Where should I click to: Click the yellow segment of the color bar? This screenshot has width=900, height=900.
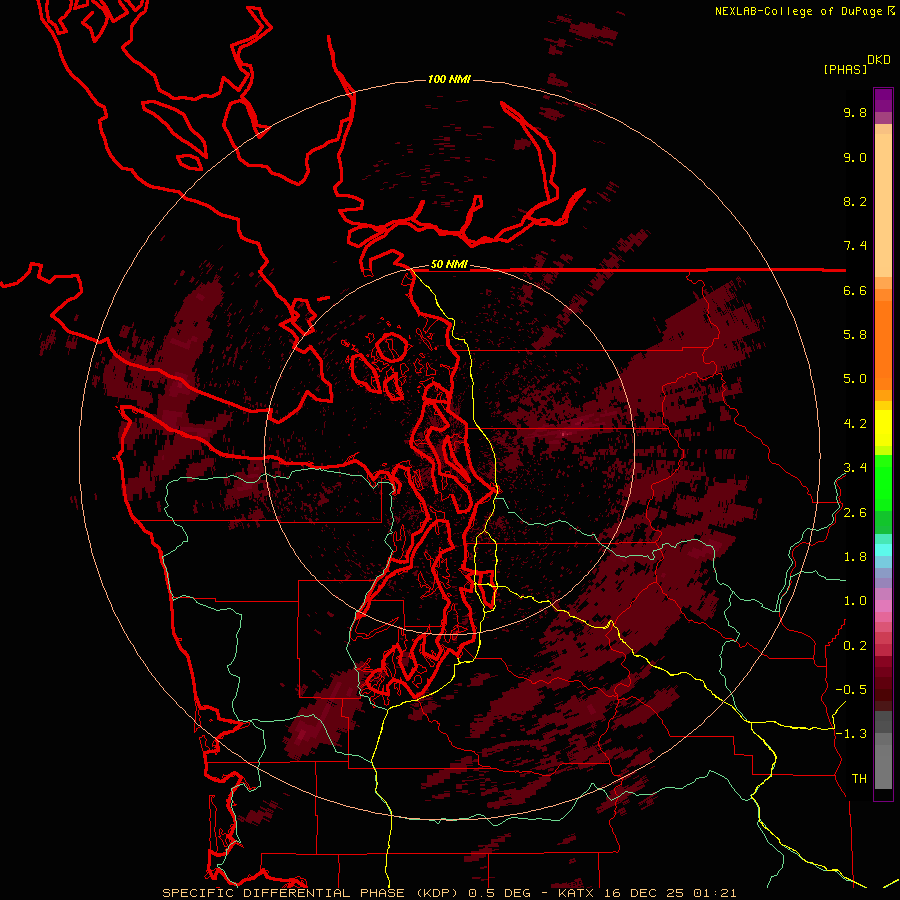click(883, 428)
